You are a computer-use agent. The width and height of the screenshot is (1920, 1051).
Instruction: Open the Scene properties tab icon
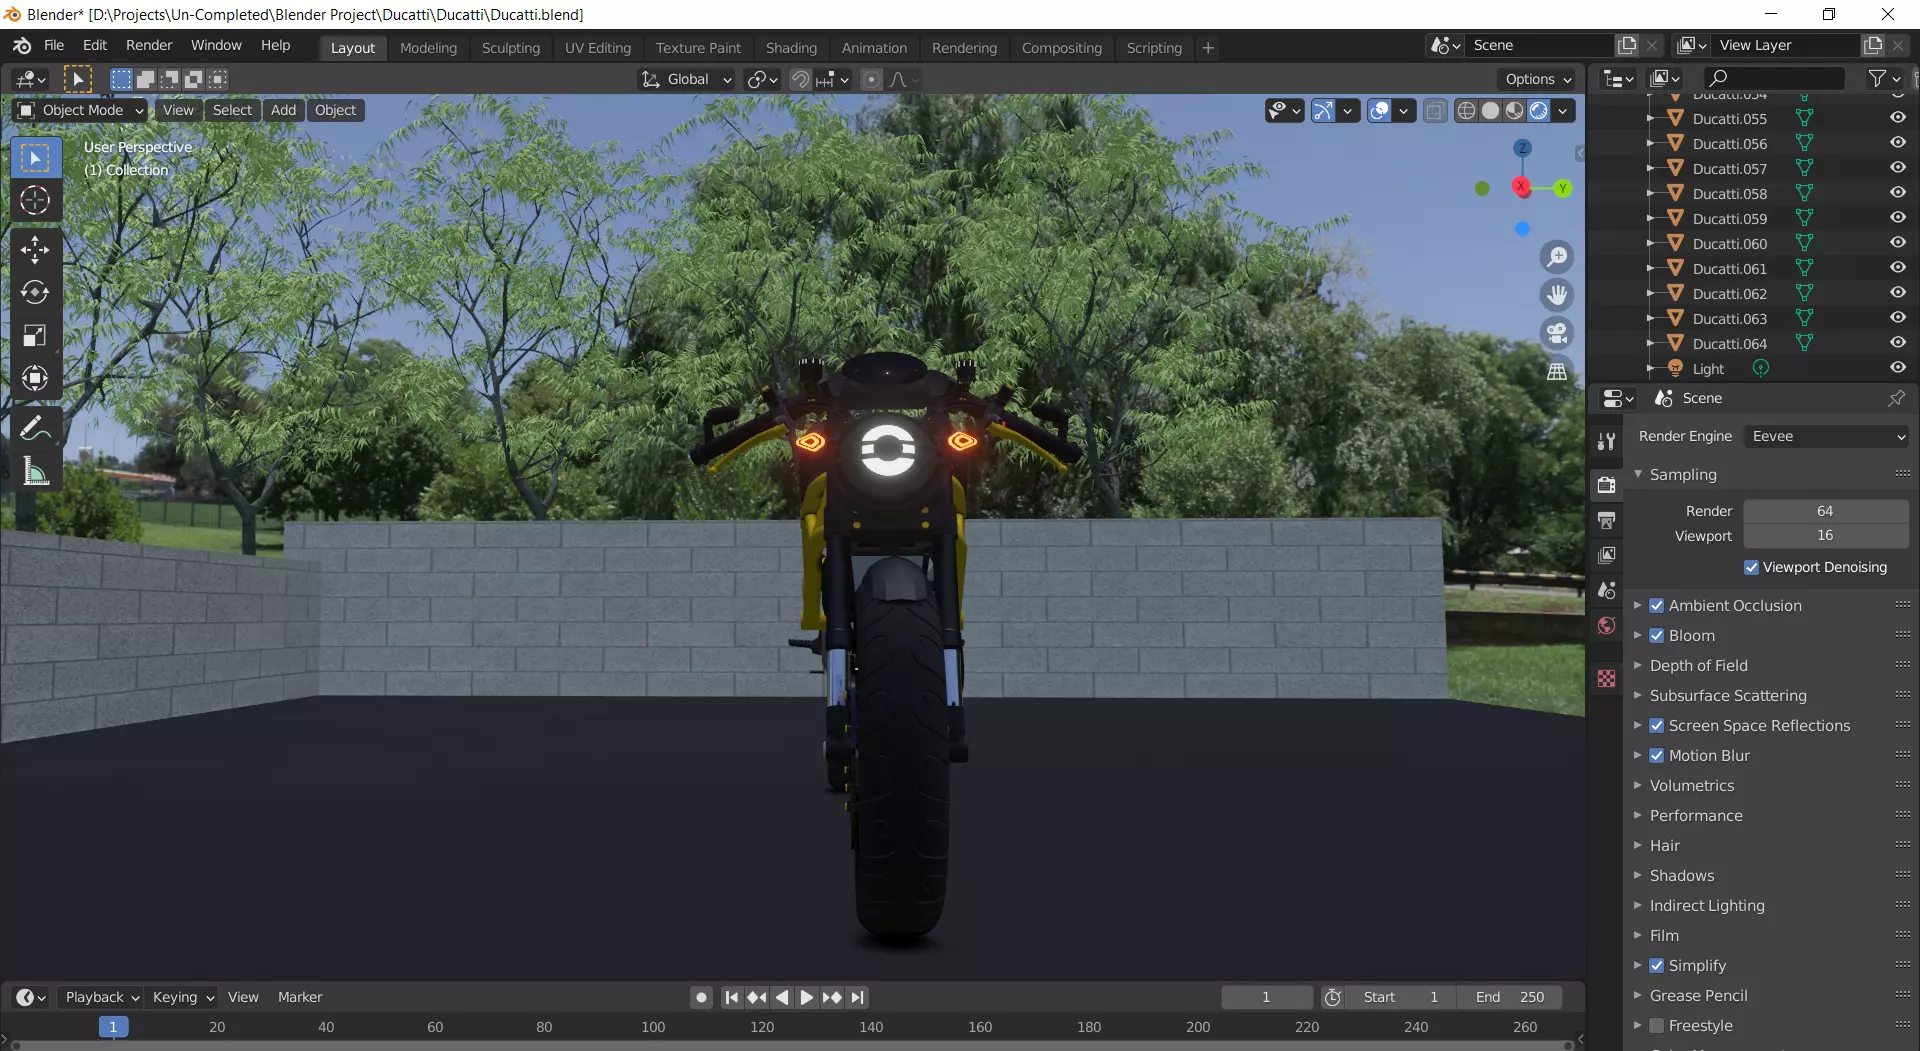1606,590
